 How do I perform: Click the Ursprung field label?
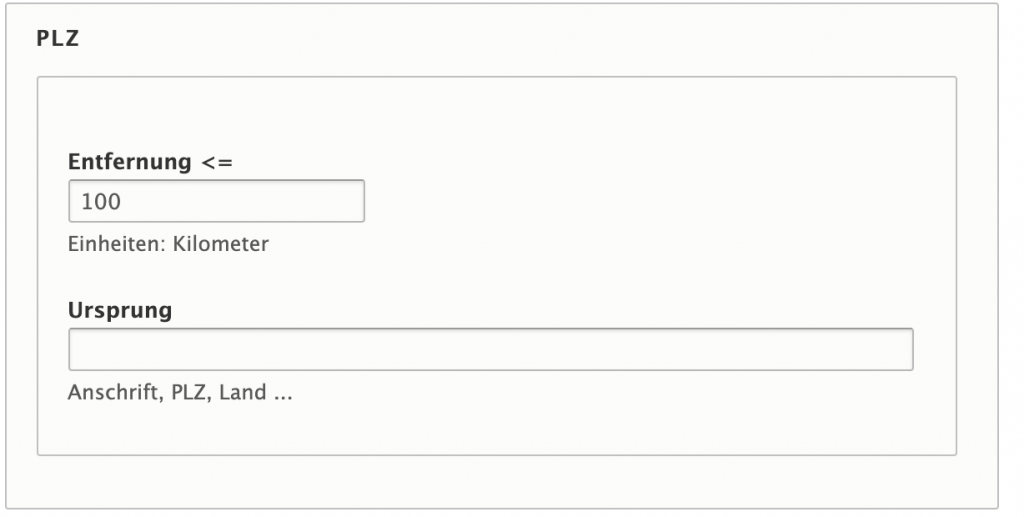120,311
